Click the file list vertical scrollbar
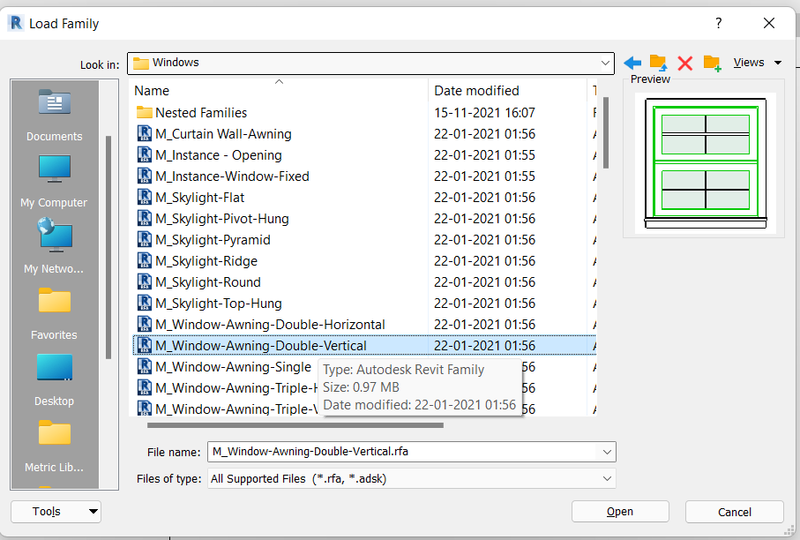800x540 pixels. 606,133
